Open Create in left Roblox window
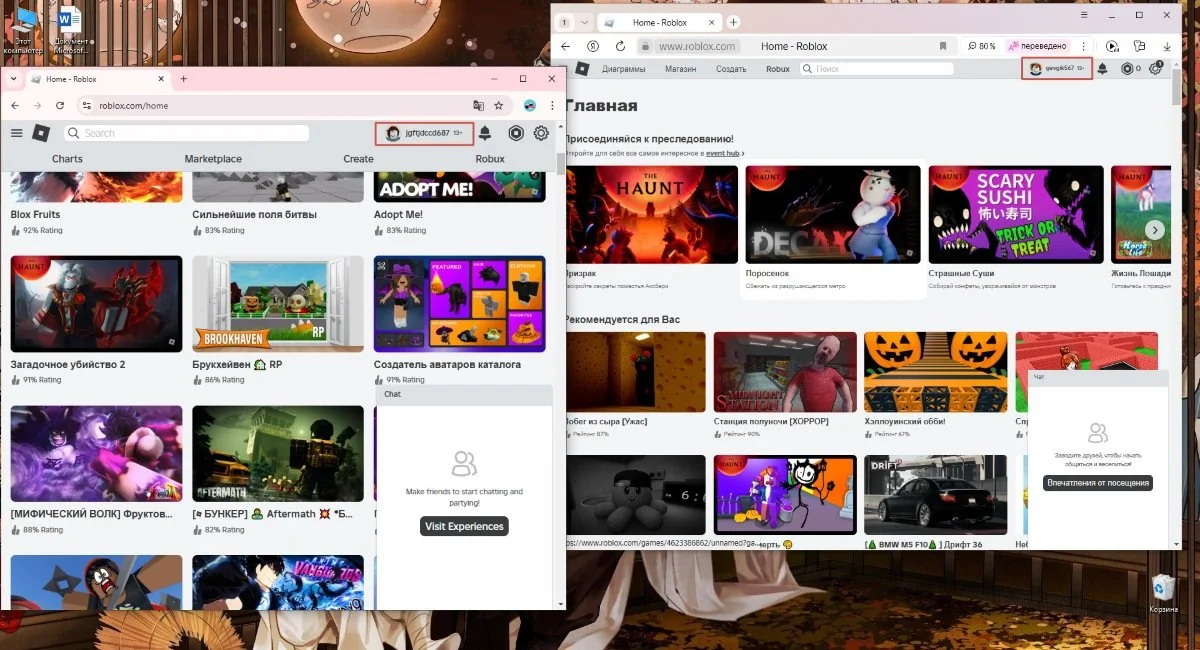The width and height of the screenshot is (1200, 650). click(358, 159)
